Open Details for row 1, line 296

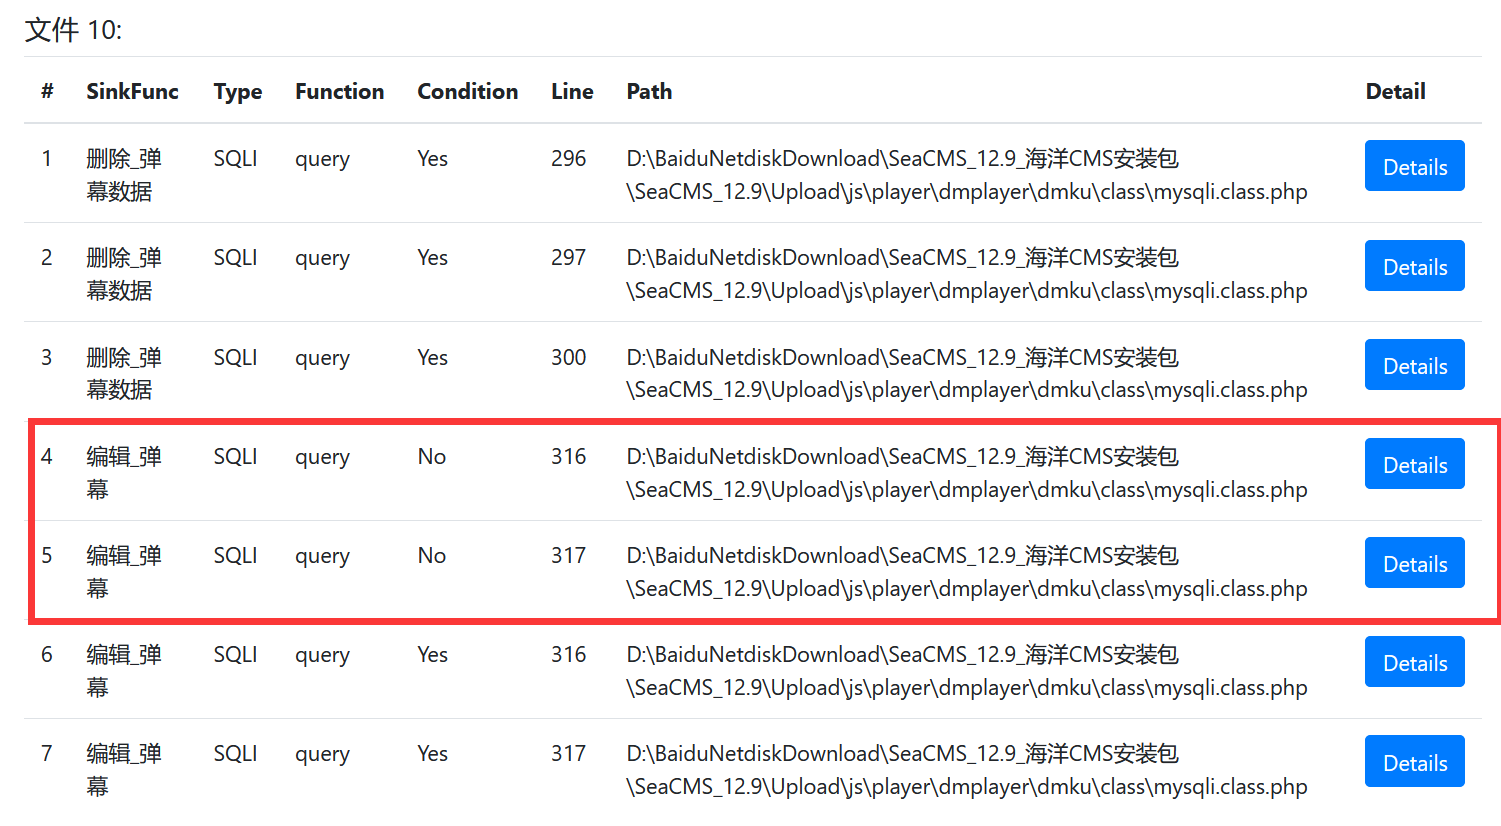1413,166
